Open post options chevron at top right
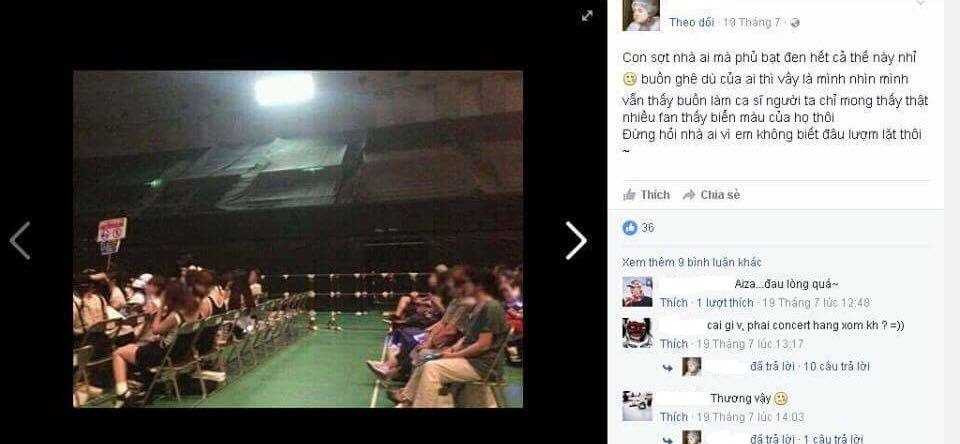The image size is (960, 444). (920, 3)
